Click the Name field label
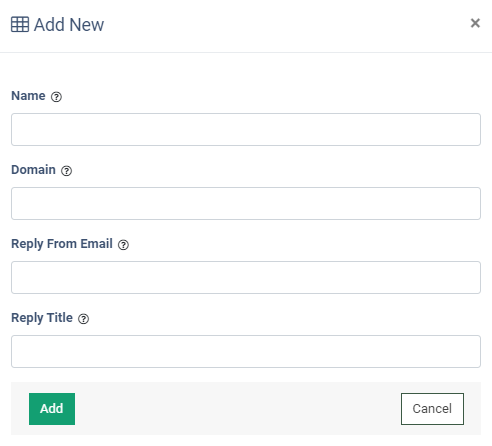 28,96
